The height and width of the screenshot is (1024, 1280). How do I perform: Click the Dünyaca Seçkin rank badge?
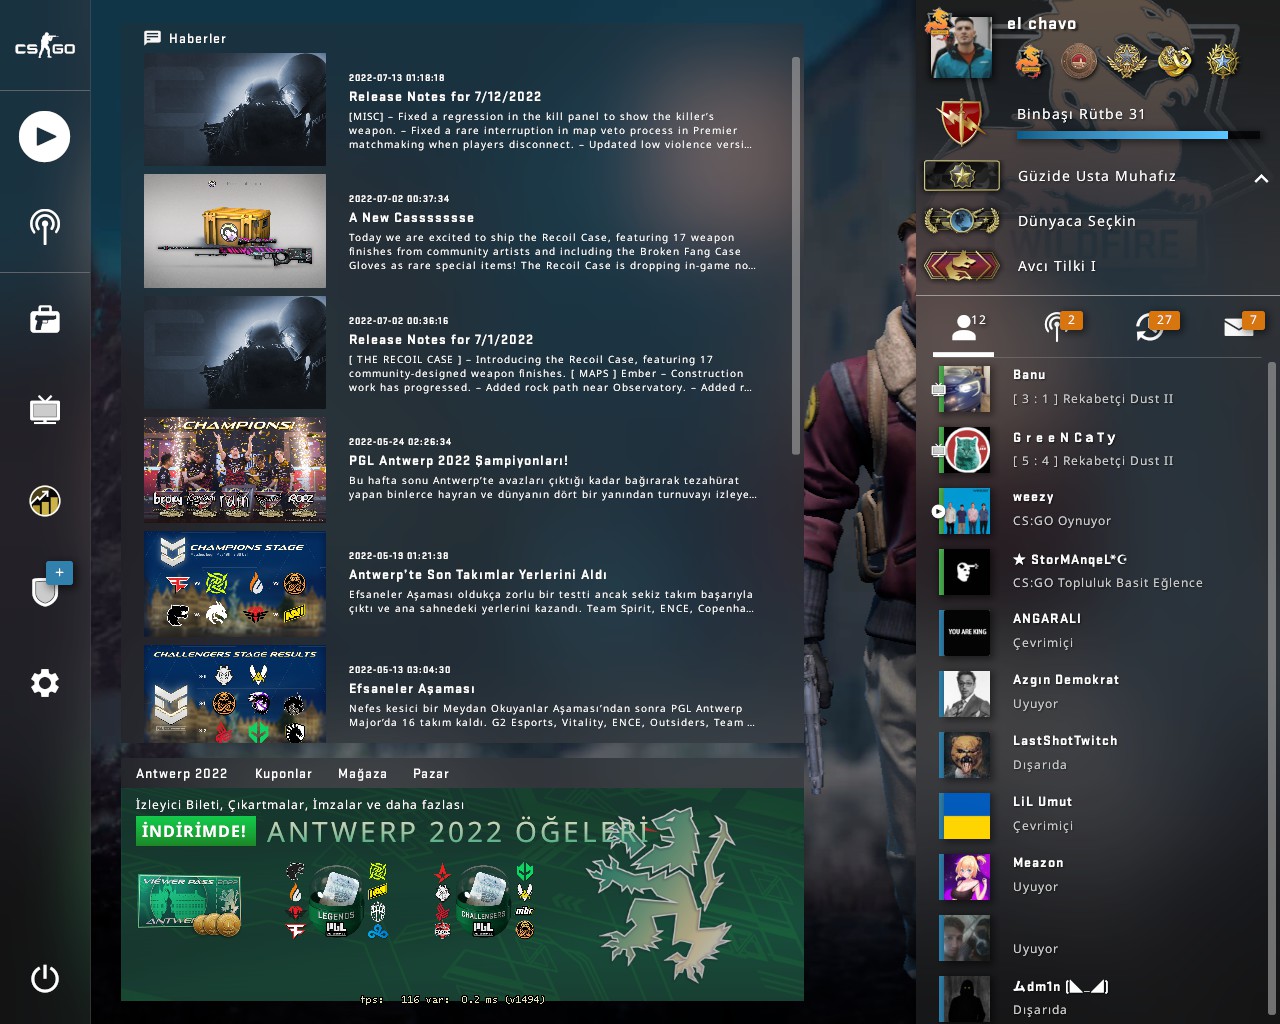[x=961, y=220]
